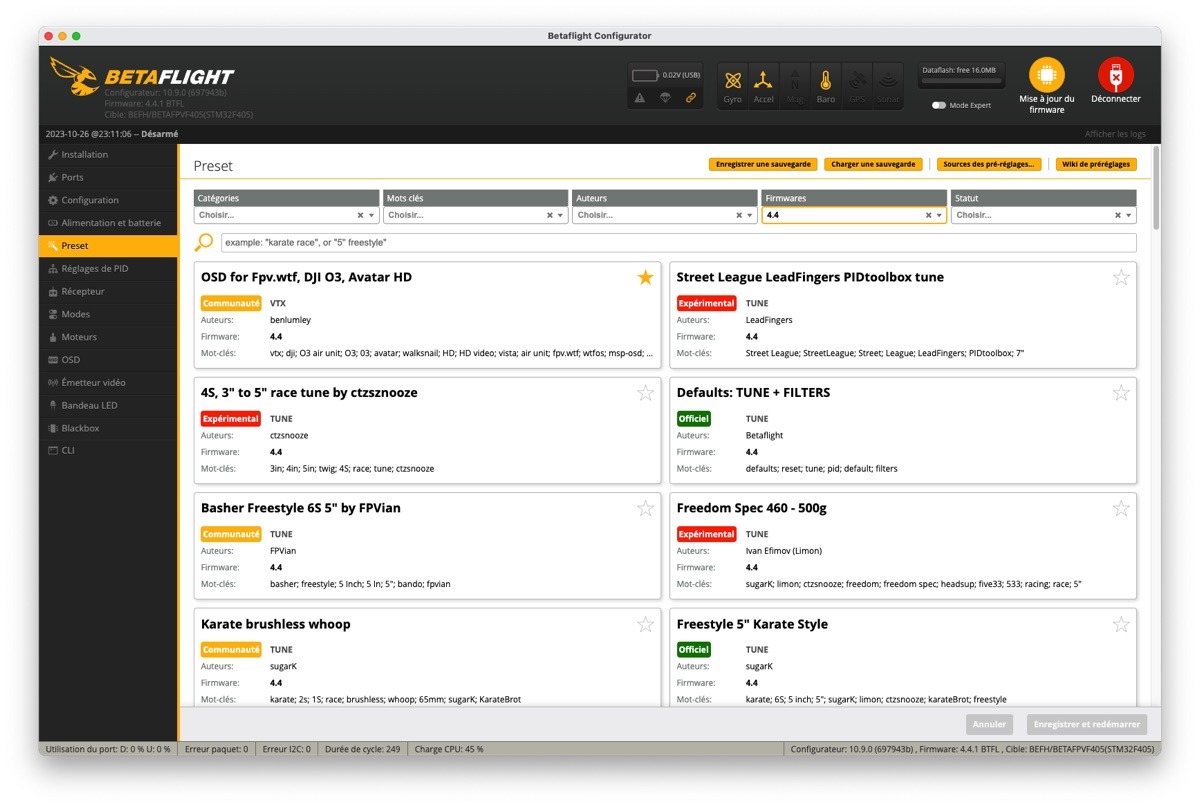The image size is (1200, 807).
Task: Open the Récepteur tab
Action: pos(108,291)
